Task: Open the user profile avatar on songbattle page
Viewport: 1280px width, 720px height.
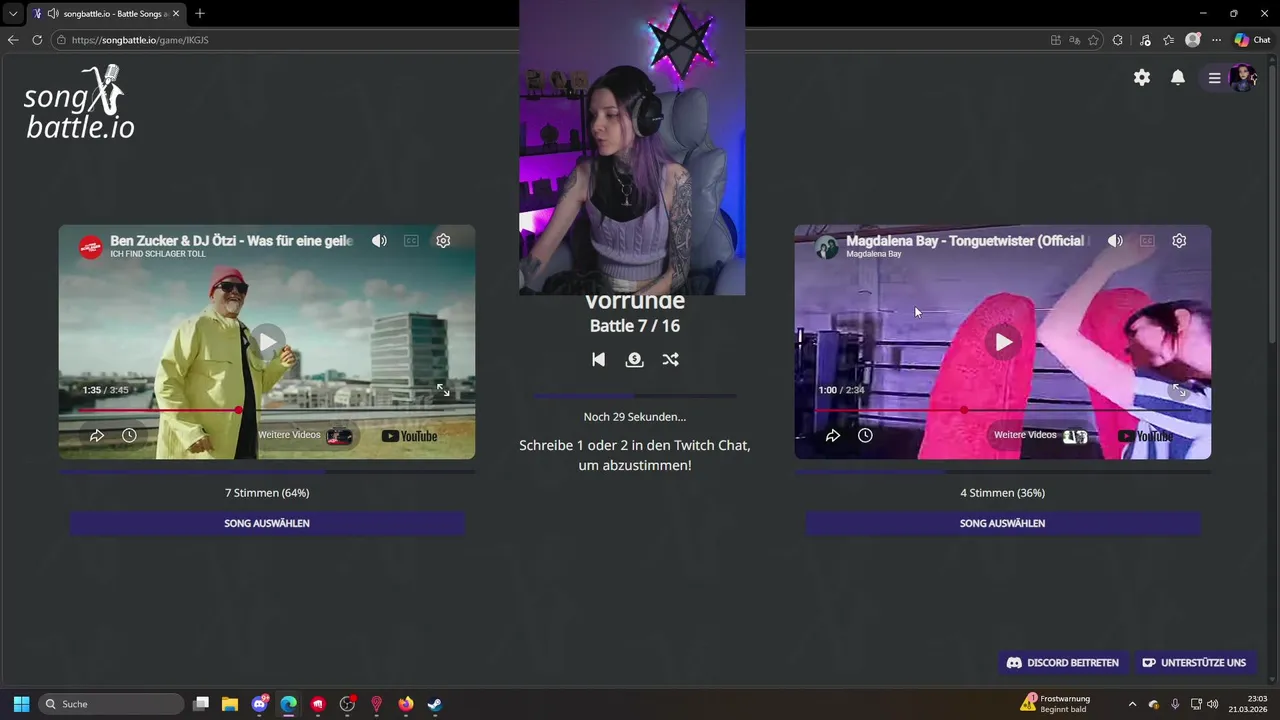Action: pos(1242,78)
